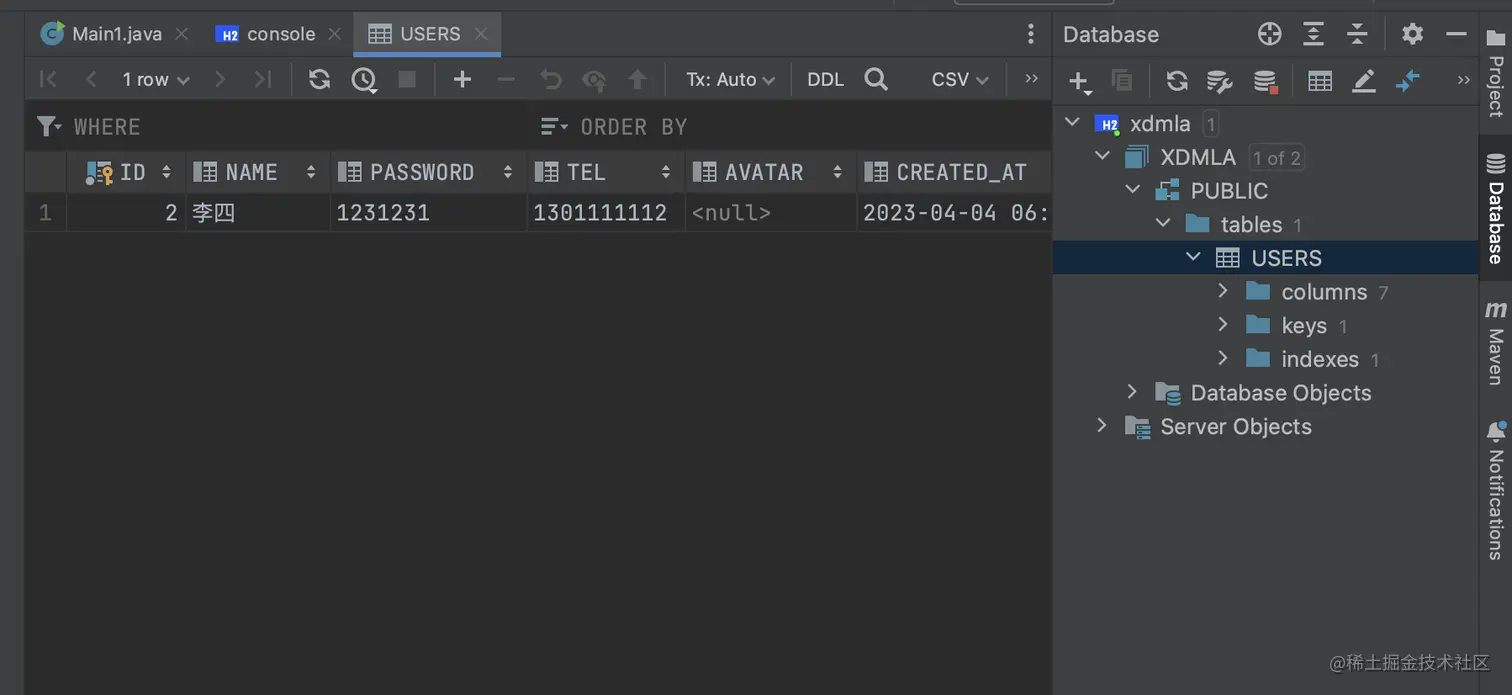The image size is (1512, 695).
Task: Collapse all nodes in Database panel
Action: [1357, 34]
